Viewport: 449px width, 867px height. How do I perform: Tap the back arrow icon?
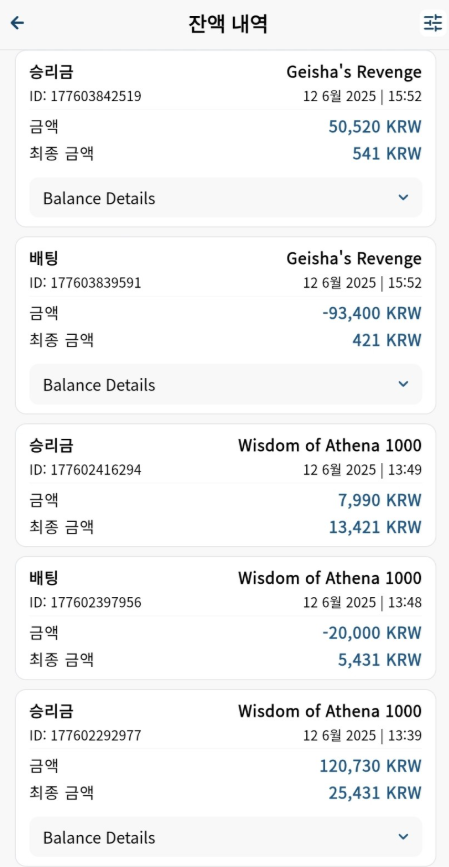(x=17, y=23)
